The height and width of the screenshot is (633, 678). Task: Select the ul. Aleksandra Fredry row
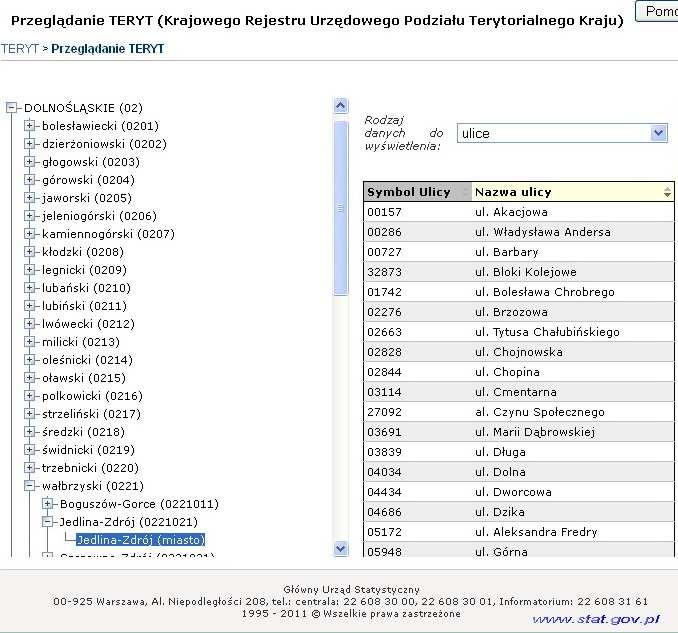tap(519, 532)
